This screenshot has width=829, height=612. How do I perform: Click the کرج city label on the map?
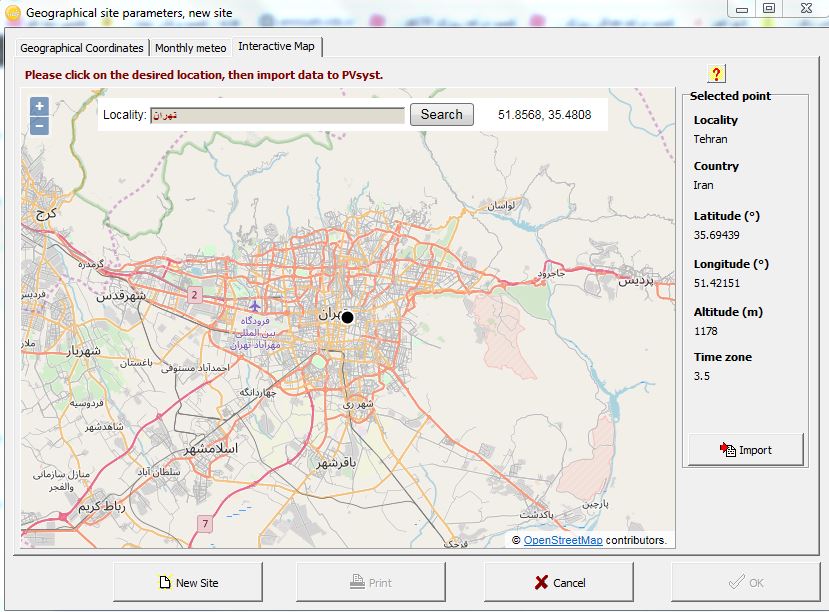click(46, 213)
